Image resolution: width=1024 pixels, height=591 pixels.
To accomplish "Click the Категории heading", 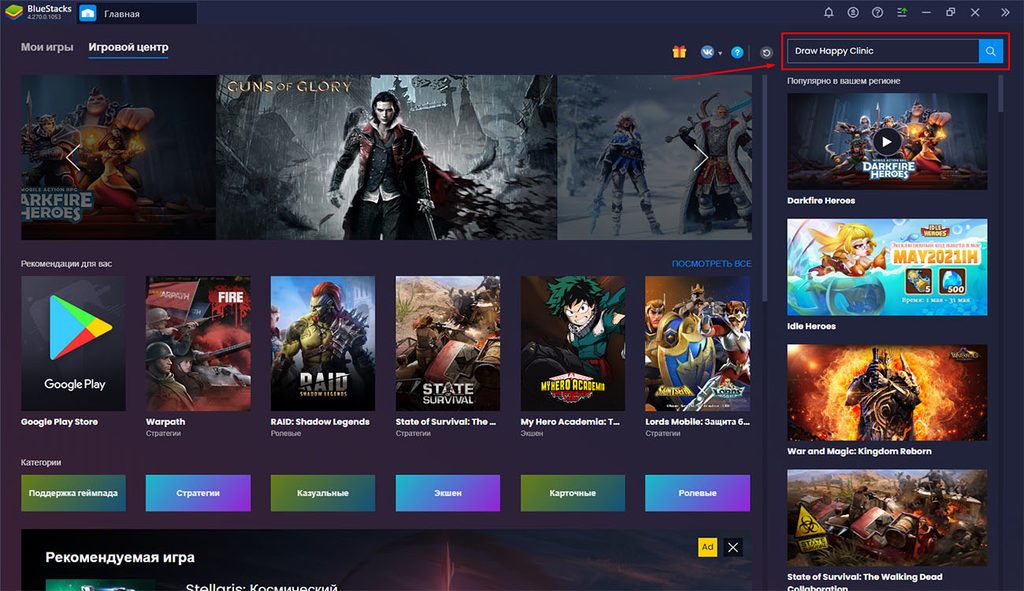I will point(41,462).
